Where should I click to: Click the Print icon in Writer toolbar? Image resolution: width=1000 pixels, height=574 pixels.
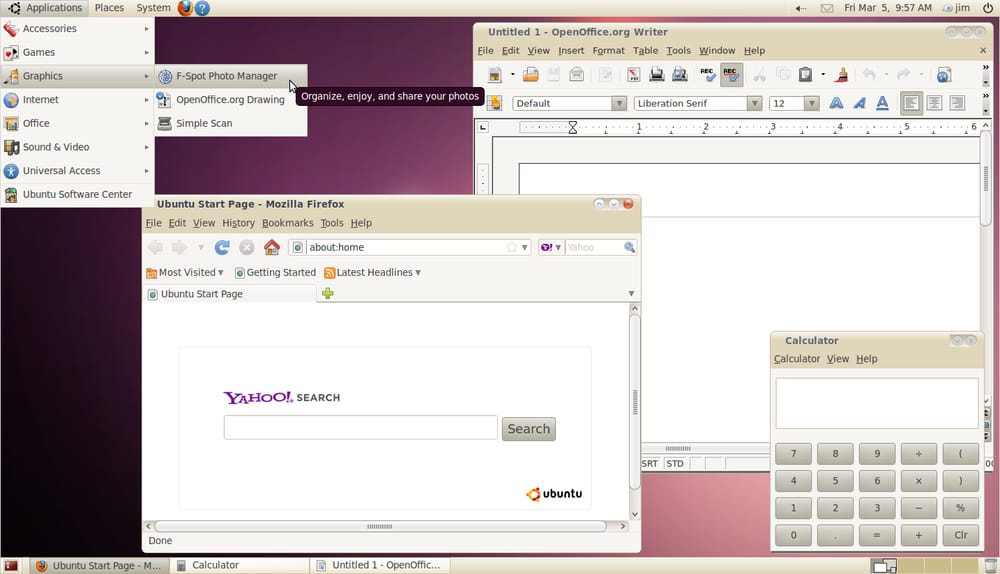pos(657,75)
